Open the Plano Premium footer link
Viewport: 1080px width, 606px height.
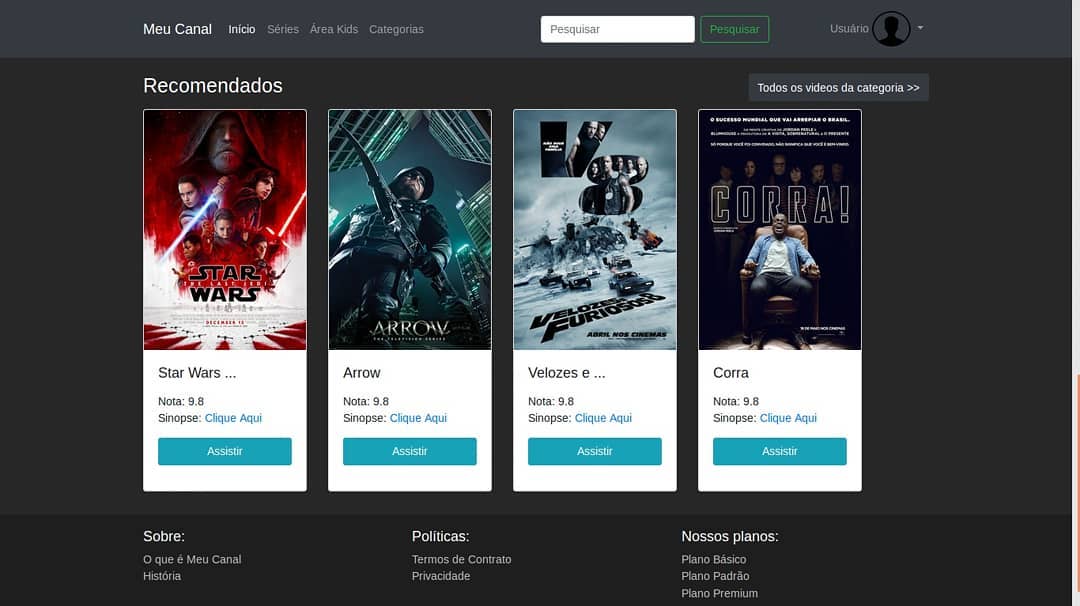tap(719, 593)
